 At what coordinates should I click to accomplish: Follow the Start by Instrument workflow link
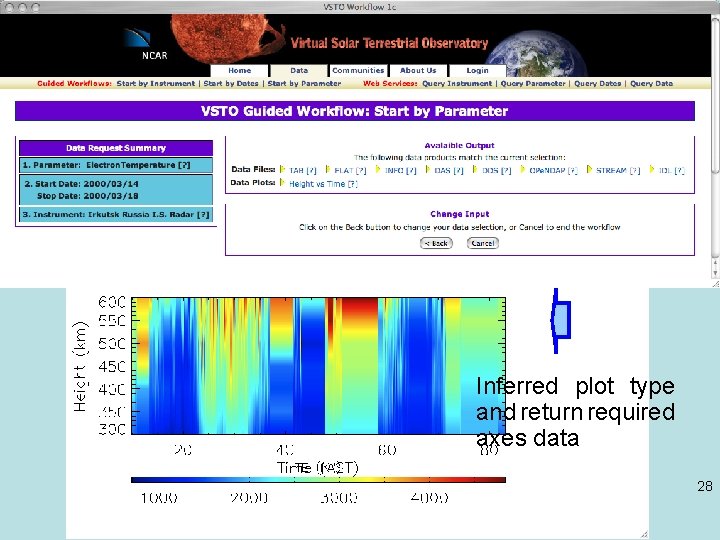[x=156, y=84]
